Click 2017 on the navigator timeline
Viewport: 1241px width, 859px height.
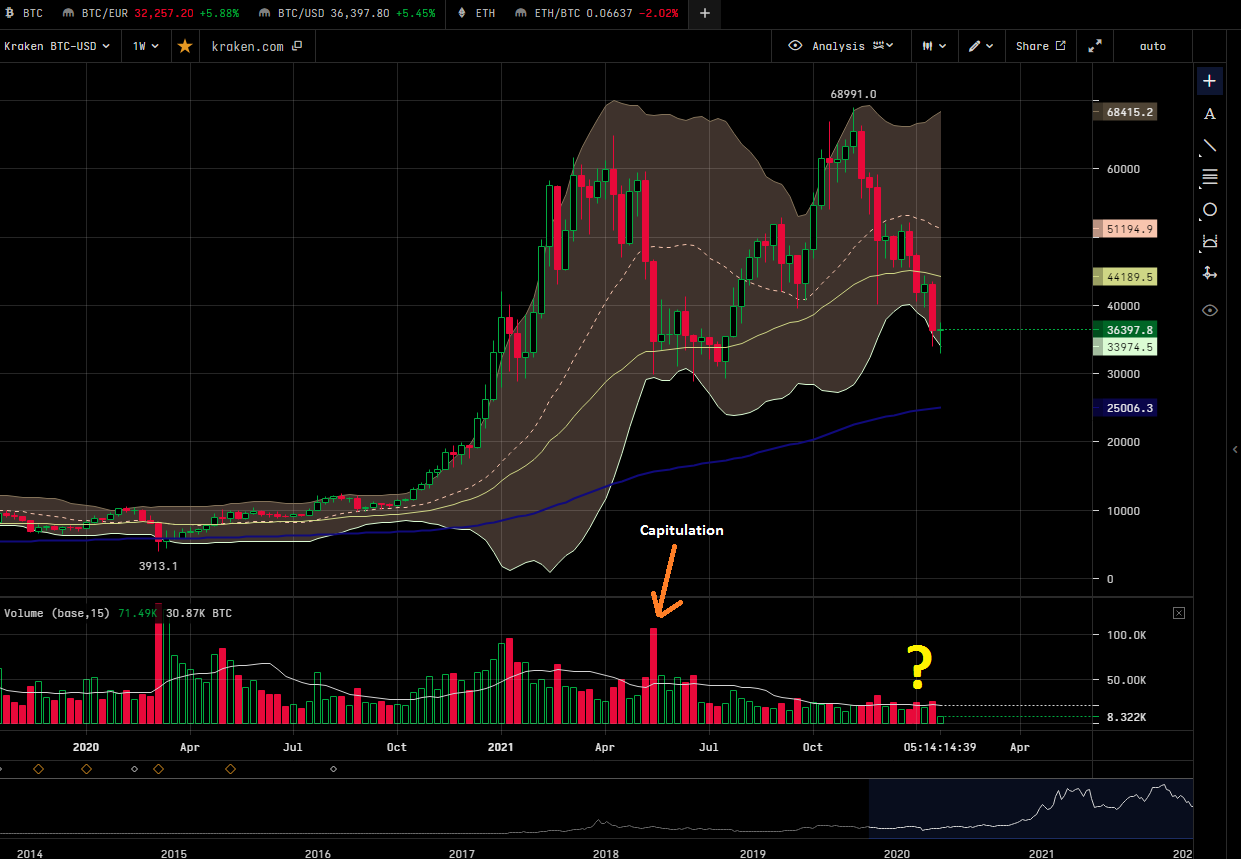point(462,853)
